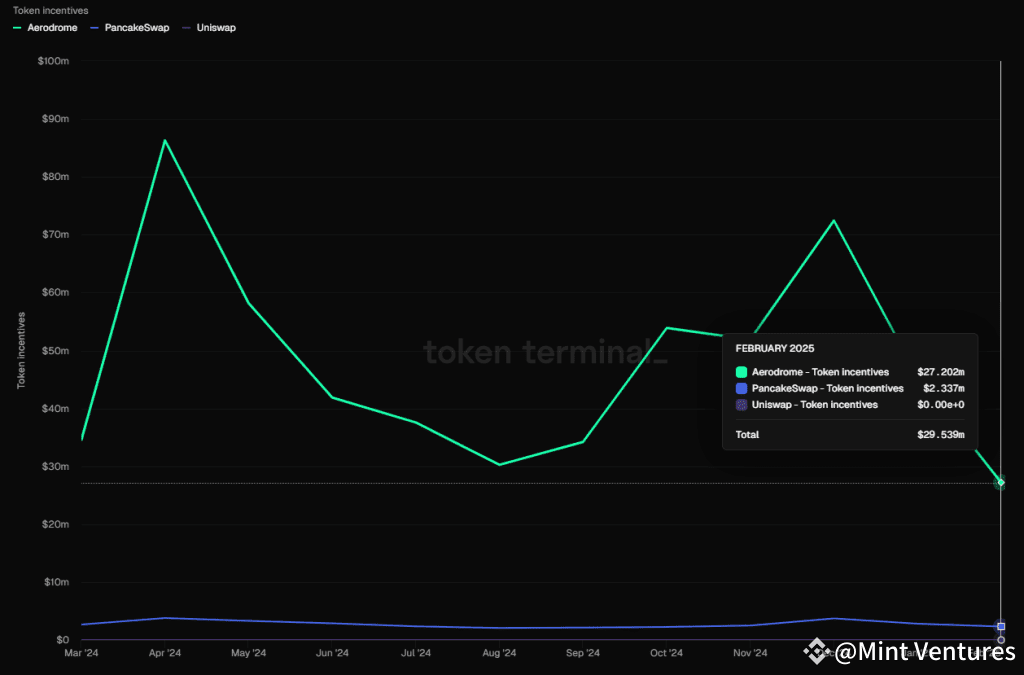Click the '$2.337m' PancakeSwap value
1024x675 pixels.
(x=944, y=388)
